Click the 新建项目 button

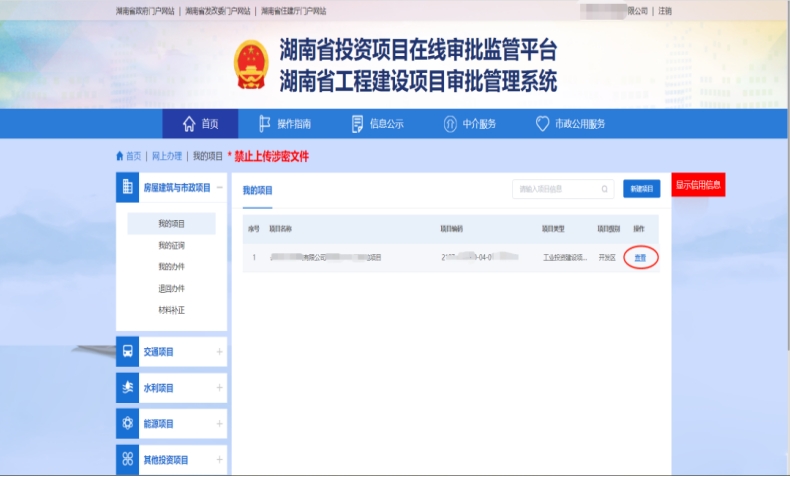point(641,189)
